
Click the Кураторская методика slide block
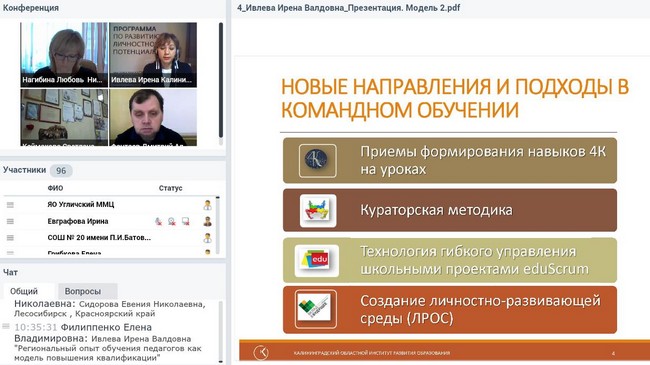pyautogui.click(x=450, y=210)
